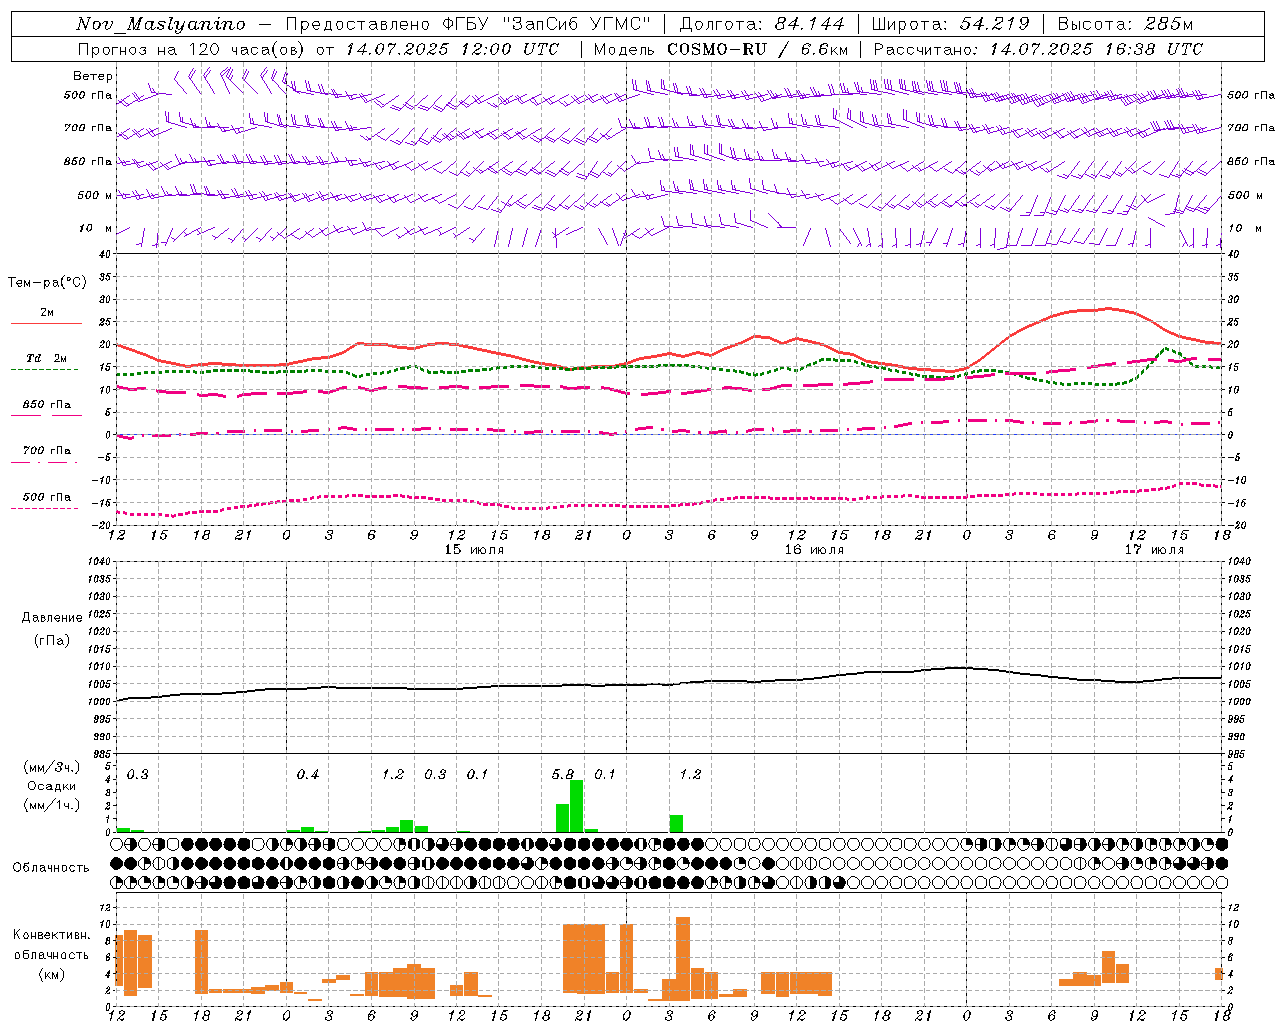Click the Давление panel label
The image size is (1280, 1024).
pyautogui.click(x=51, y=618)
